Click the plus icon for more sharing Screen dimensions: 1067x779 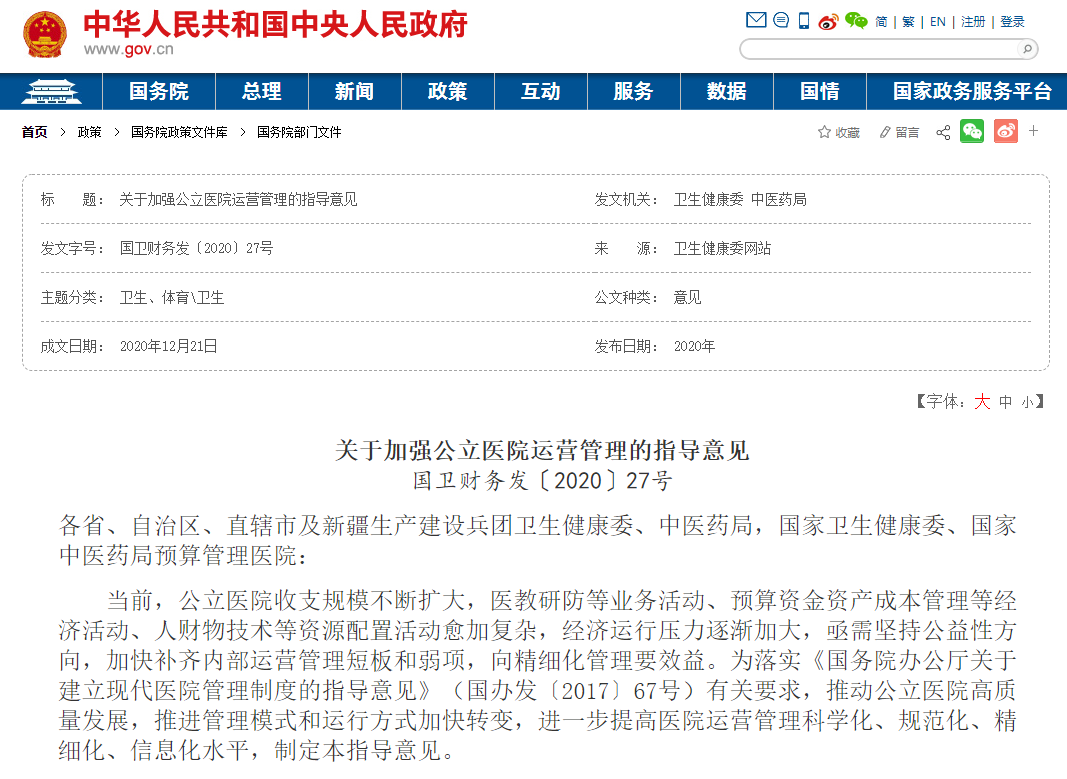point(1034,131)
